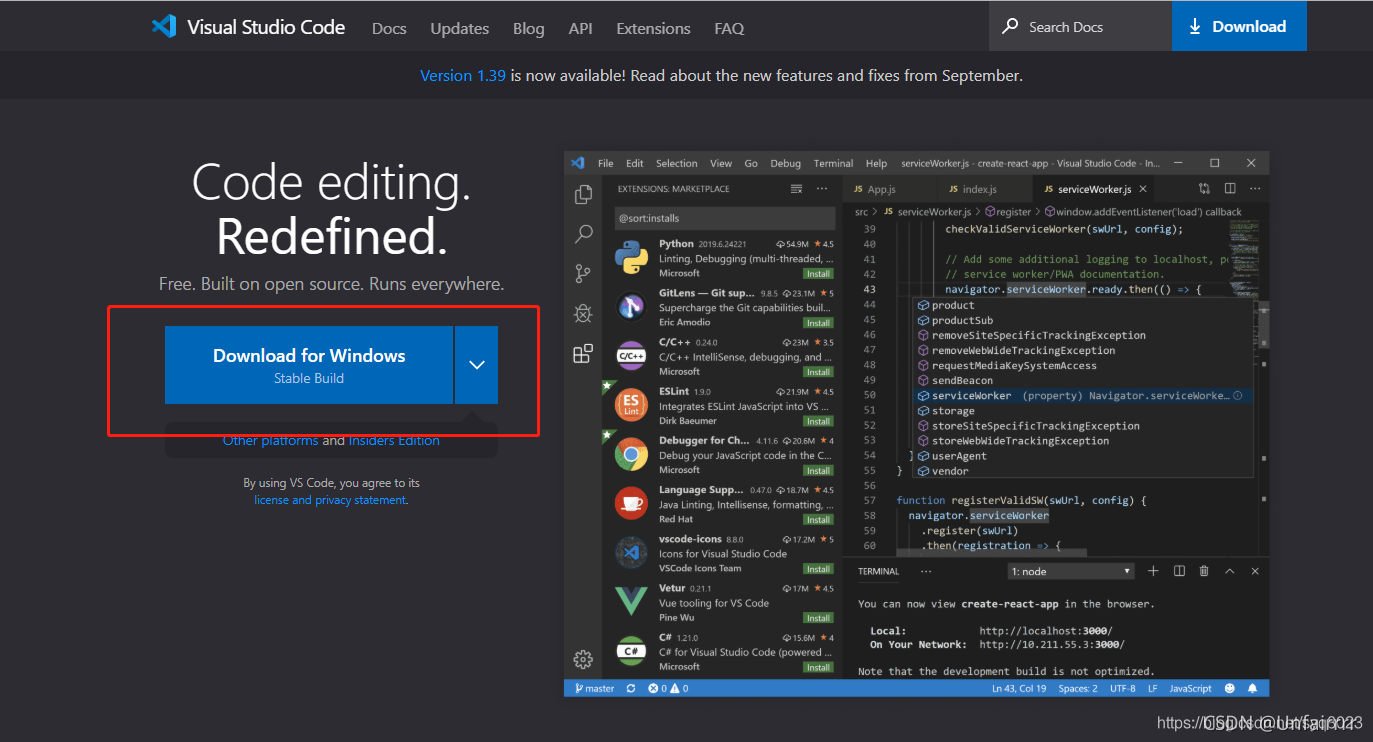Click 'Ln 43, Col 19' in status bar
Screen dimensions: 1373x742
coord(1019,688)
